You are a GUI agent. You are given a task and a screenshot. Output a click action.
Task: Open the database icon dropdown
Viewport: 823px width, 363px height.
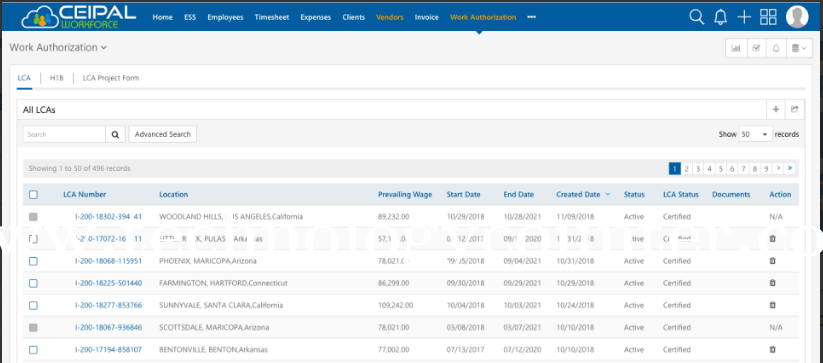pyautogui.click(x=799, y=48)
